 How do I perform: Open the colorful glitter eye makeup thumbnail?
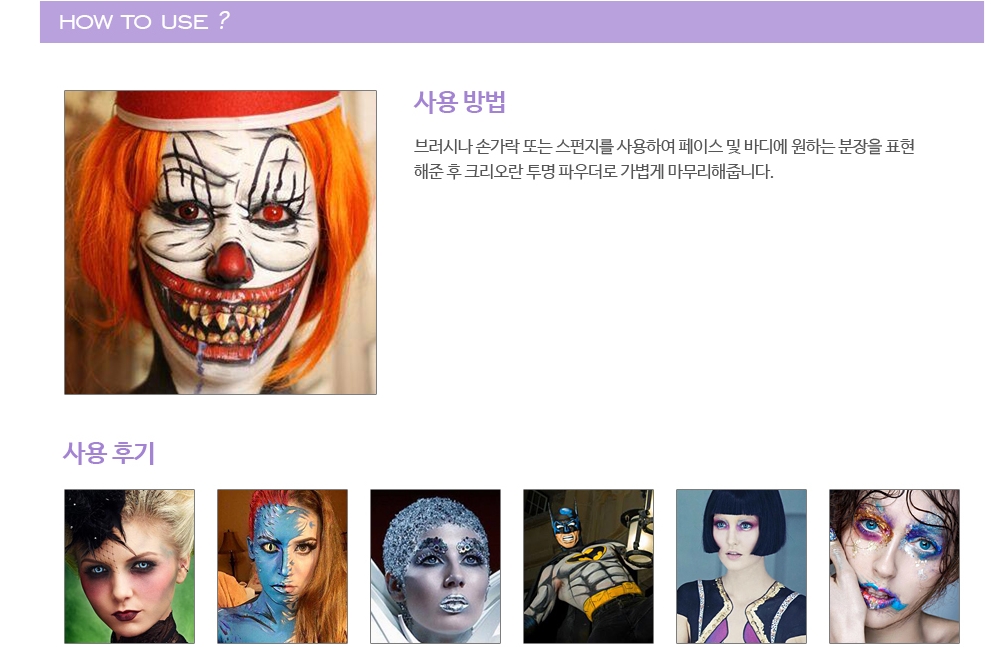[x=894, y=565]
